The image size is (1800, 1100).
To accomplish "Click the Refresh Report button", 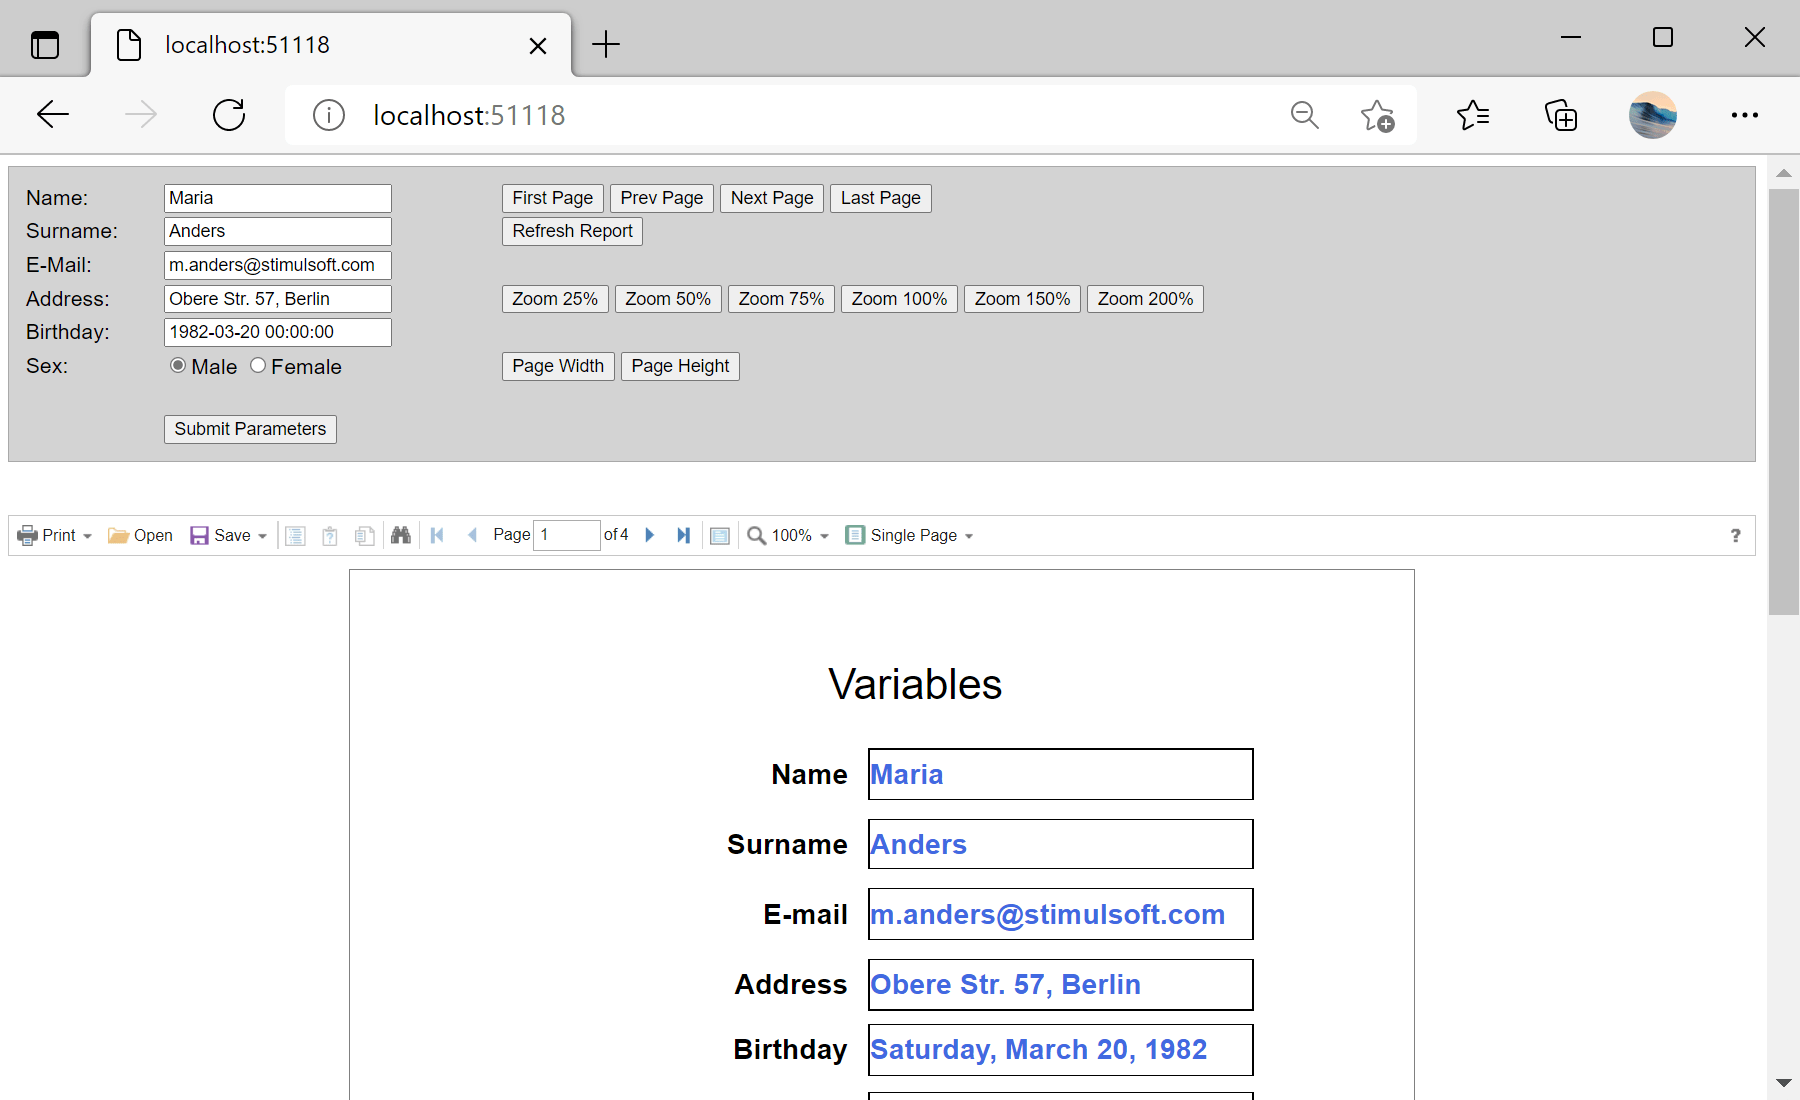I will 571,231.
